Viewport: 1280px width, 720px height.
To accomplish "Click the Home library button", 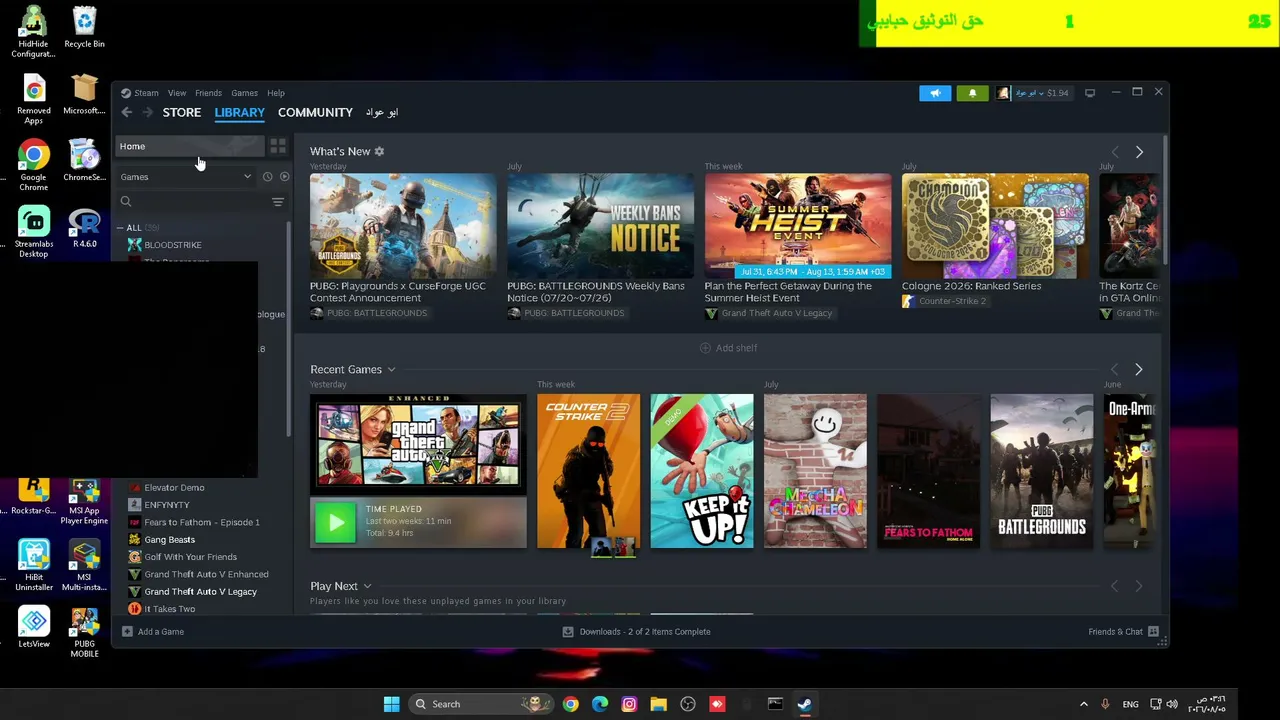I will point(190,146).
